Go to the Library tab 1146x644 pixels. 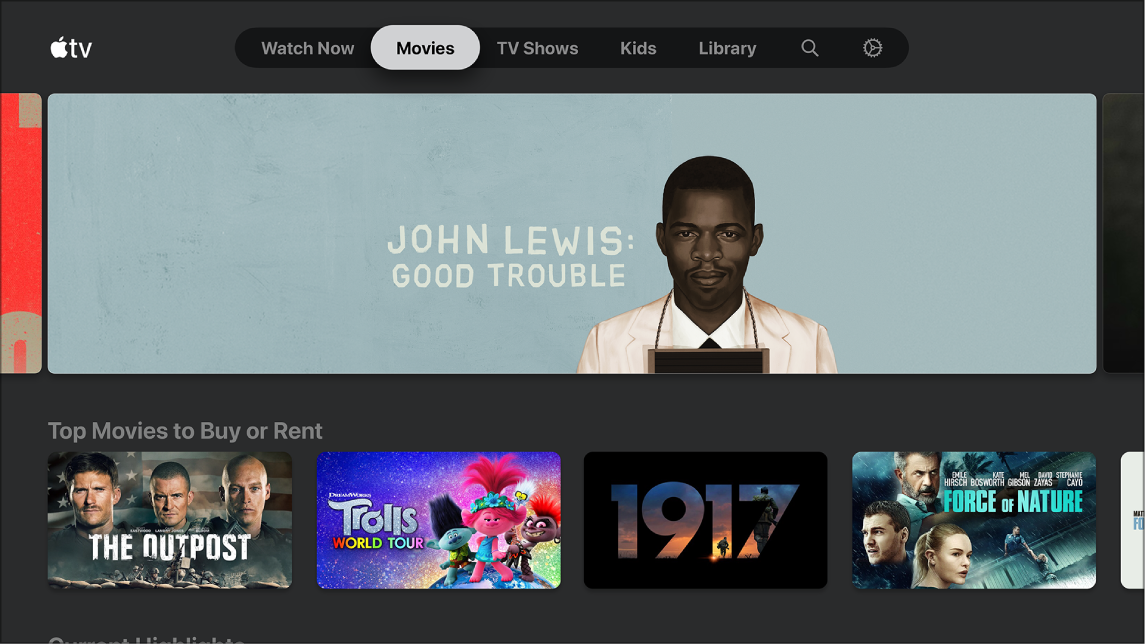coord(727,47)
